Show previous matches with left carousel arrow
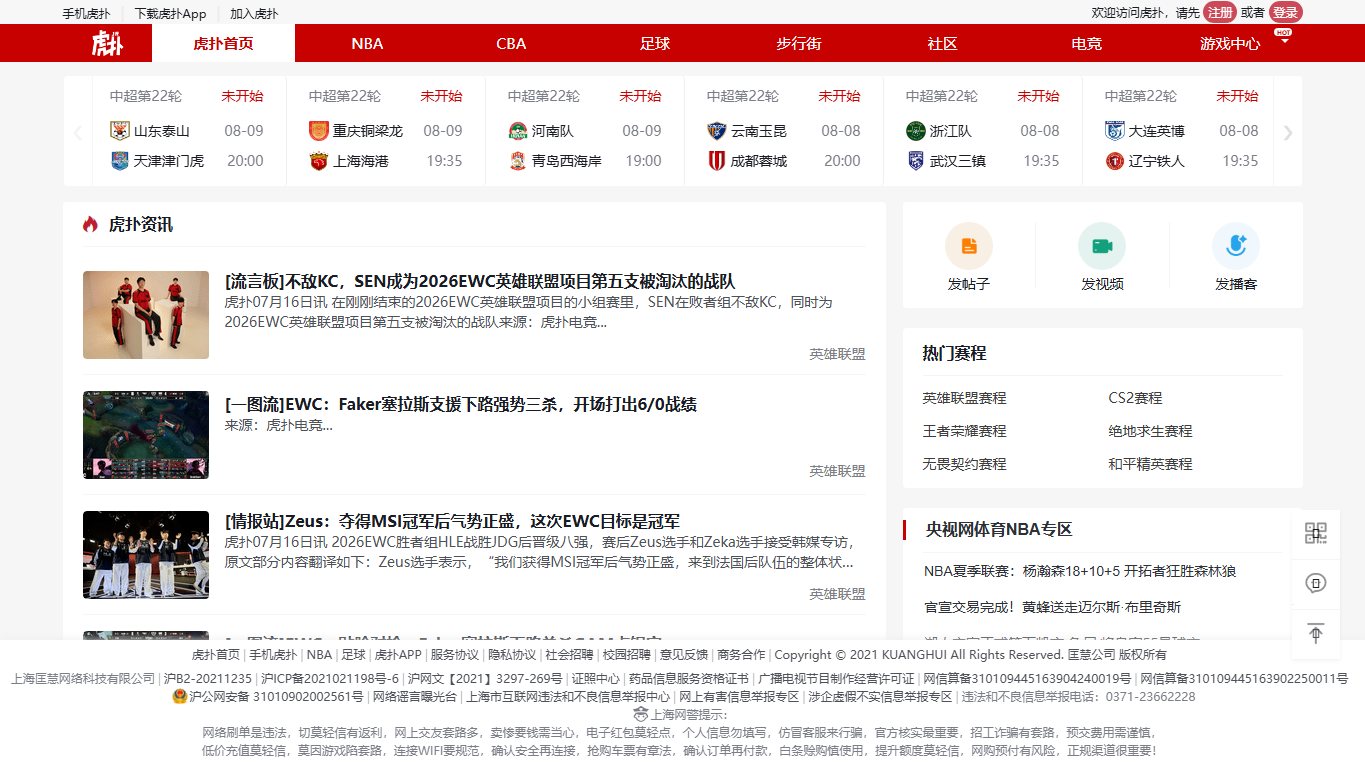Viewport: 1365px width, 768px height. [x=78, y=132]
